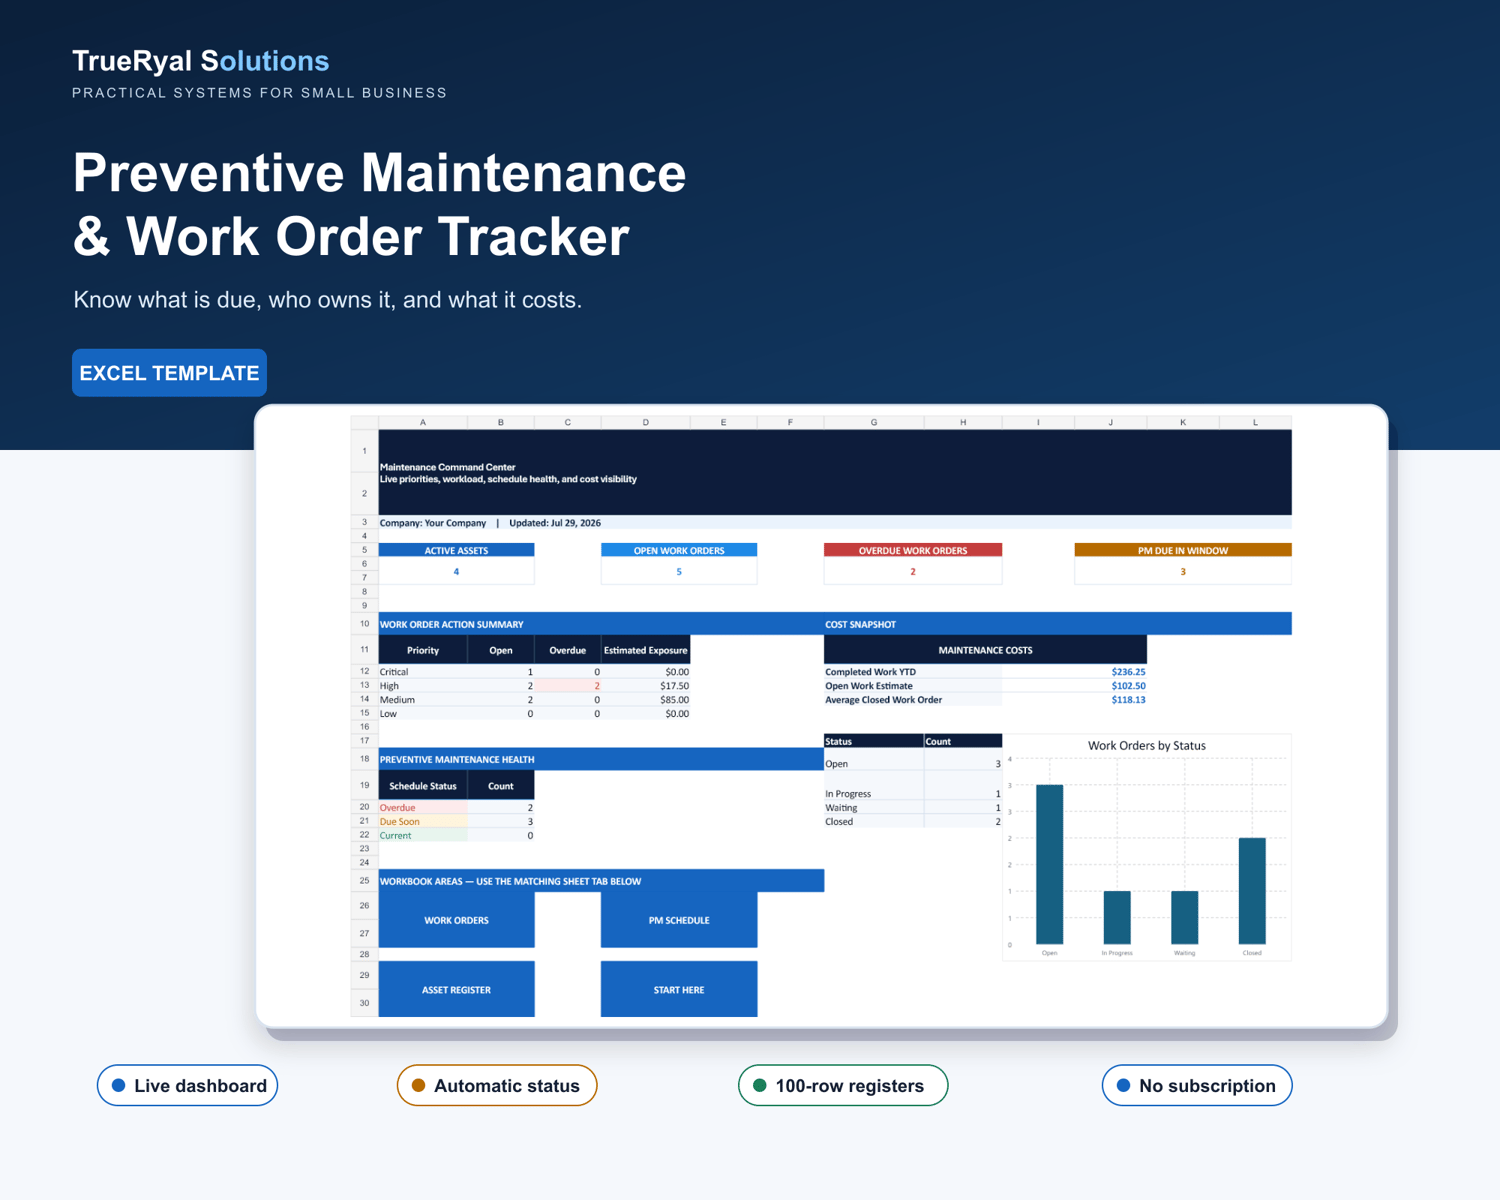Click the TrueRyal Solutions logo text
This screenshot has height=1200, width=1500.
(x=201, y=61)
